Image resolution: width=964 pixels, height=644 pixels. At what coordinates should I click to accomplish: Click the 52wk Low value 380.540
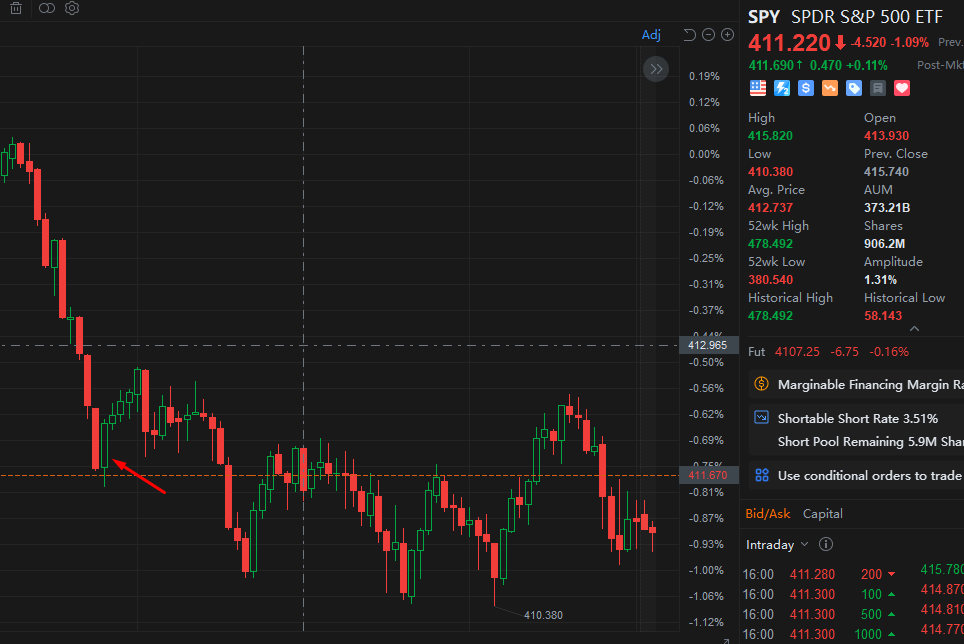[x=770, y=280]
